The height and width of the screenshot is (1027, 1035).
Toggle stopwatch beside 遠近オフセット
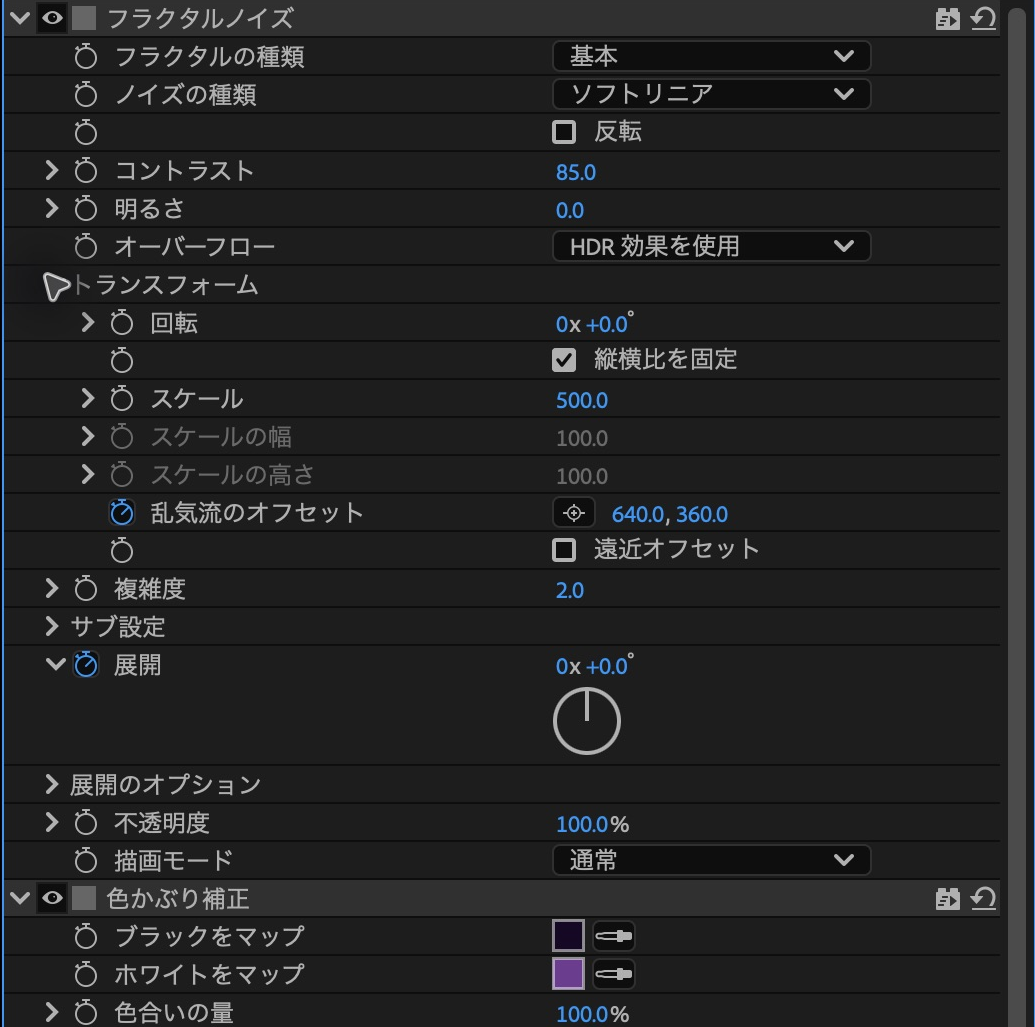point(121,550)
